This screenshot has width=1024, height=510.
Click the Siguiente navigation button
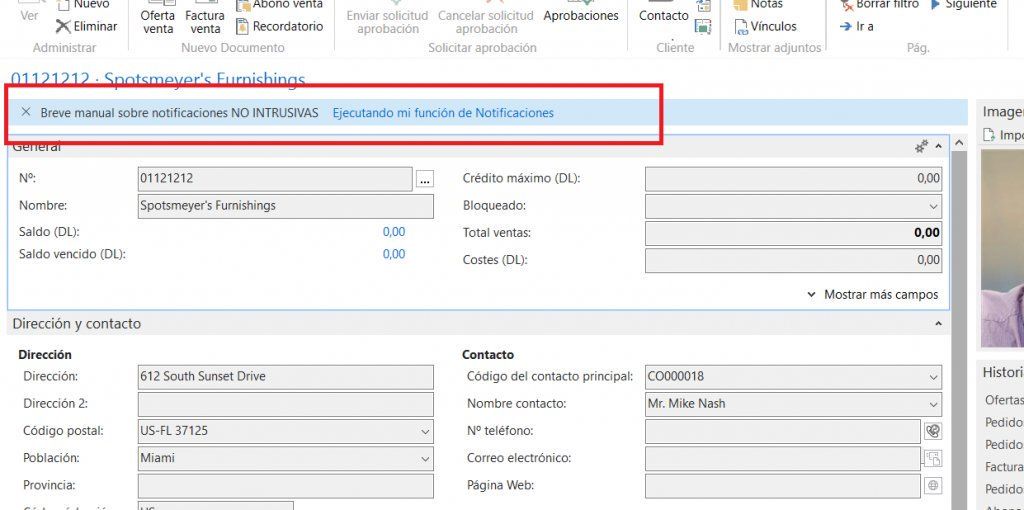pos(963,5)
